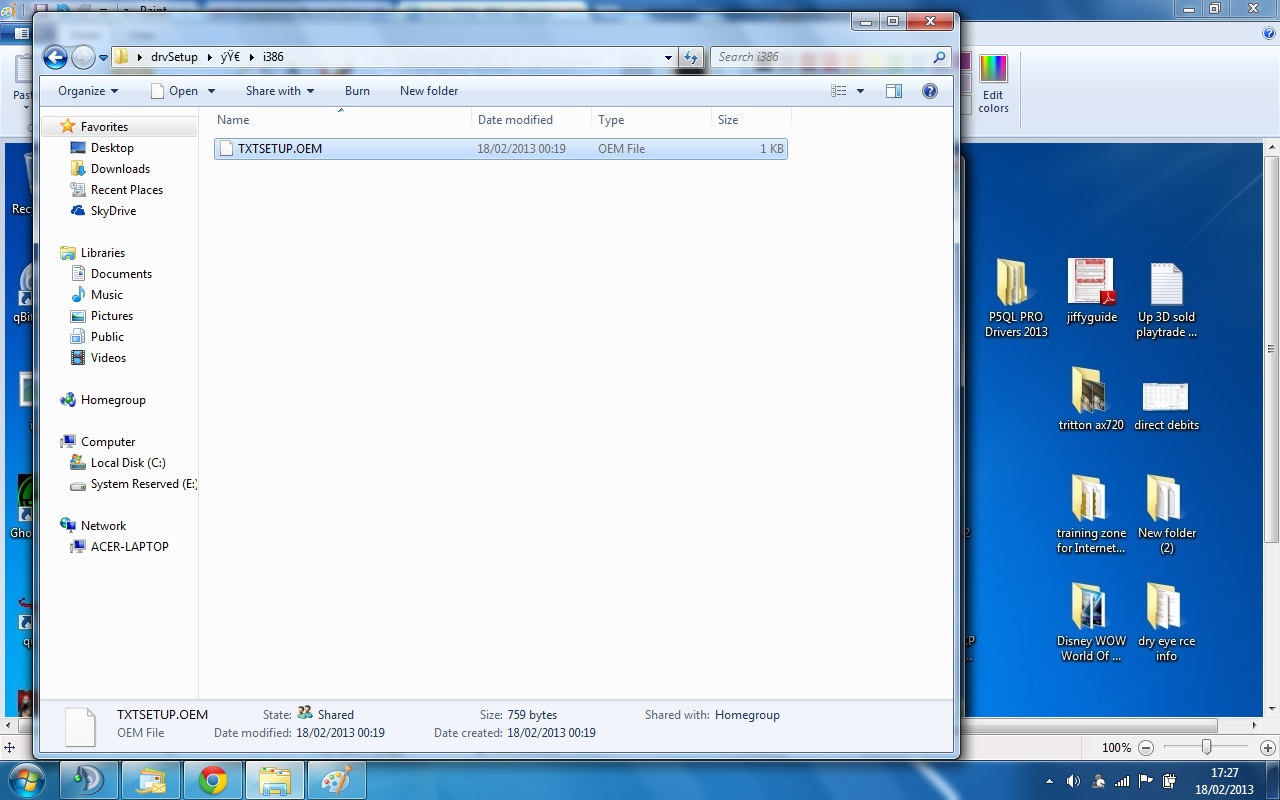Open Explorer help with the question-mark icon

(930, 91)
